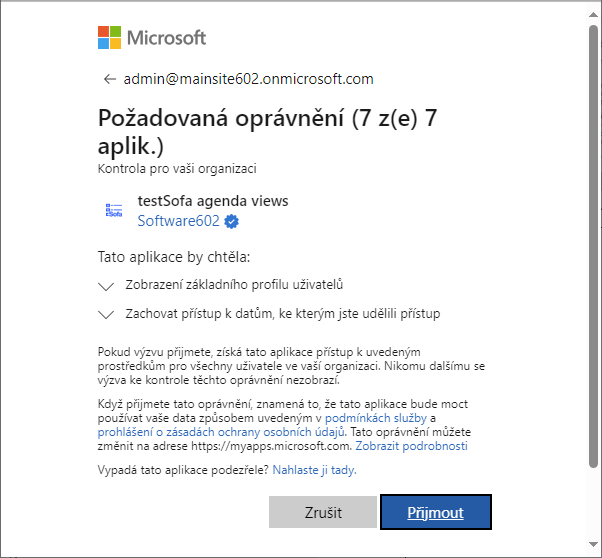Click the admin@mainsite602.onmicrosoft.com account text
602x558 pixels.
click(x=248, y=79)
